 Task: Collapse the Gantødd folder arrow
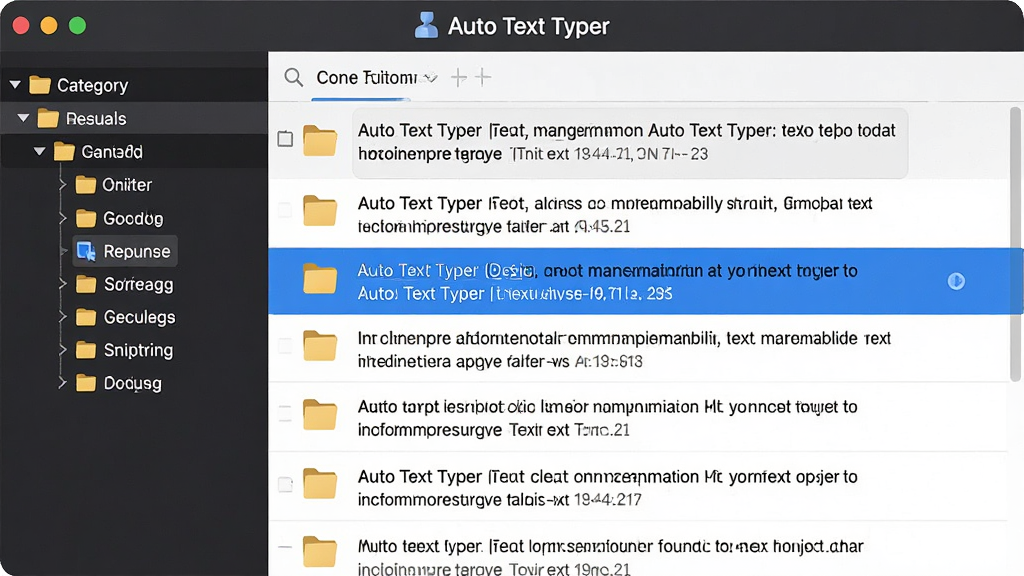point(40,152)
